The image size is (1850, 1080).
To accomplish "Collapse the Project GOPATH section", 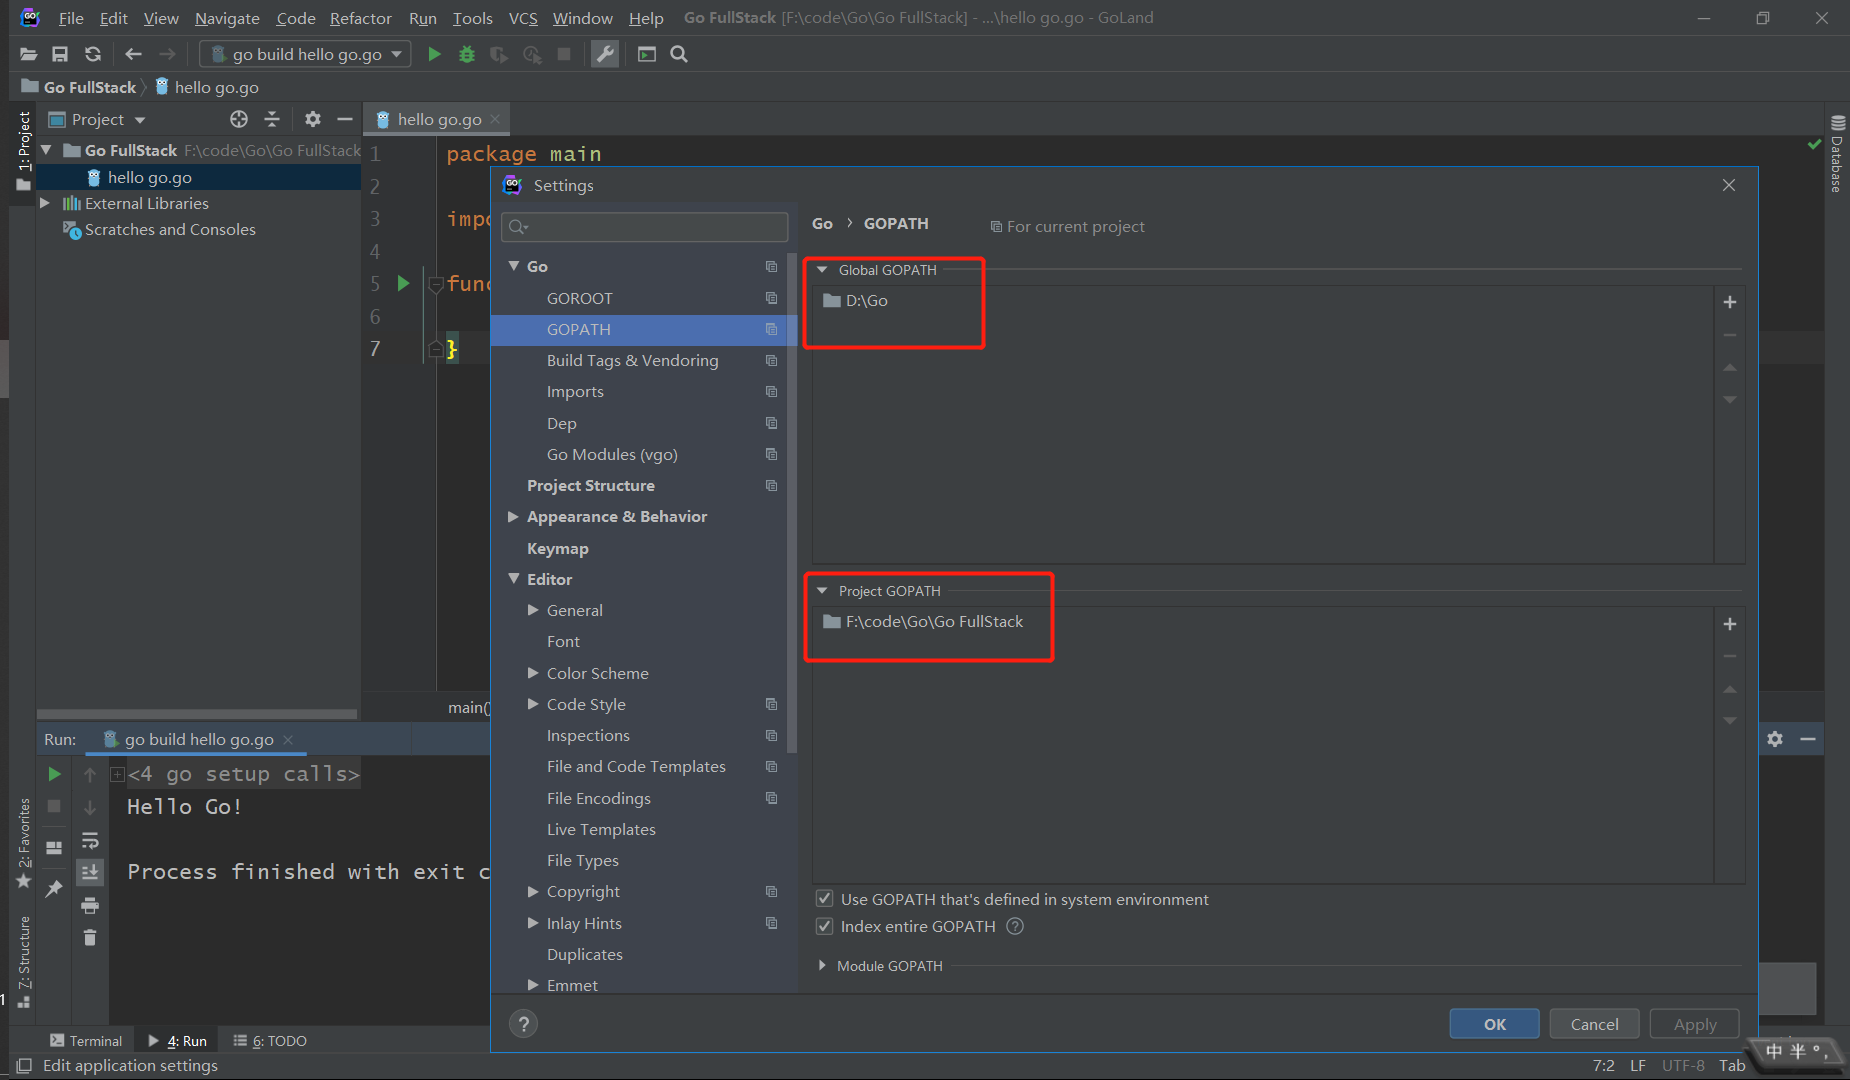I will (x=822, y=591).
